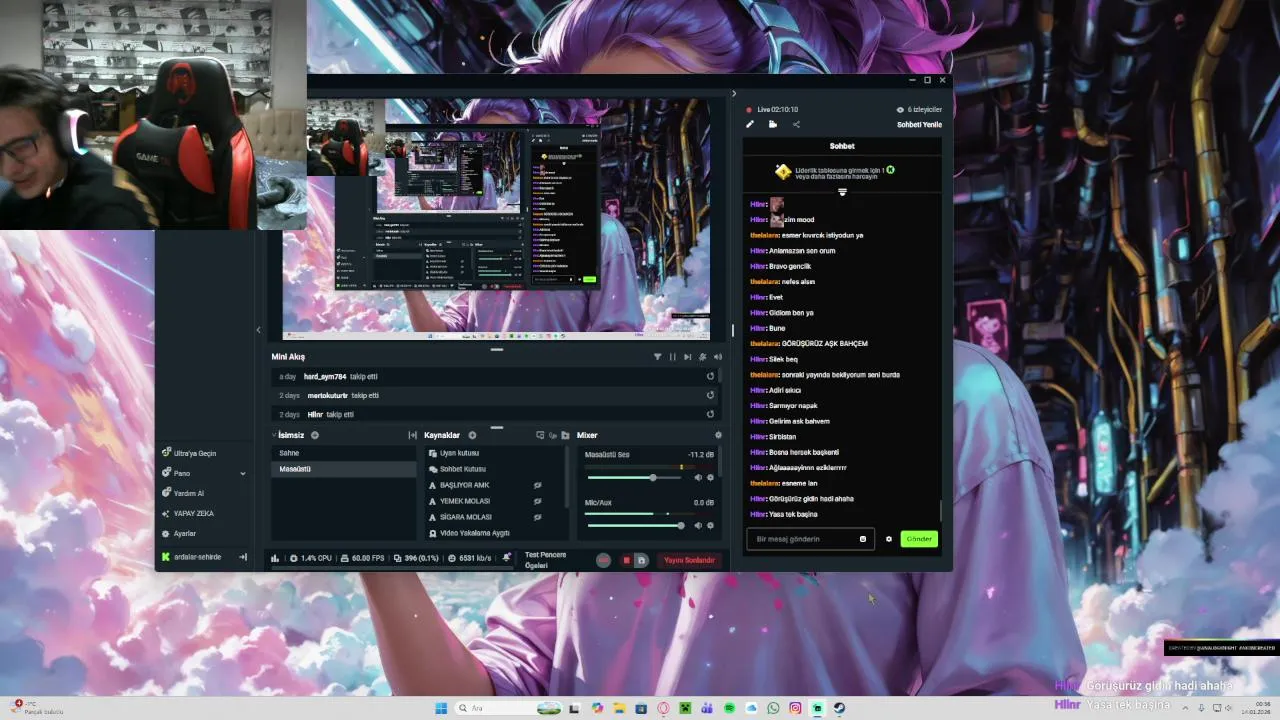Add a new source in Kaynaklar
This screenshot has height=720, width=1280.
(472, 435)
